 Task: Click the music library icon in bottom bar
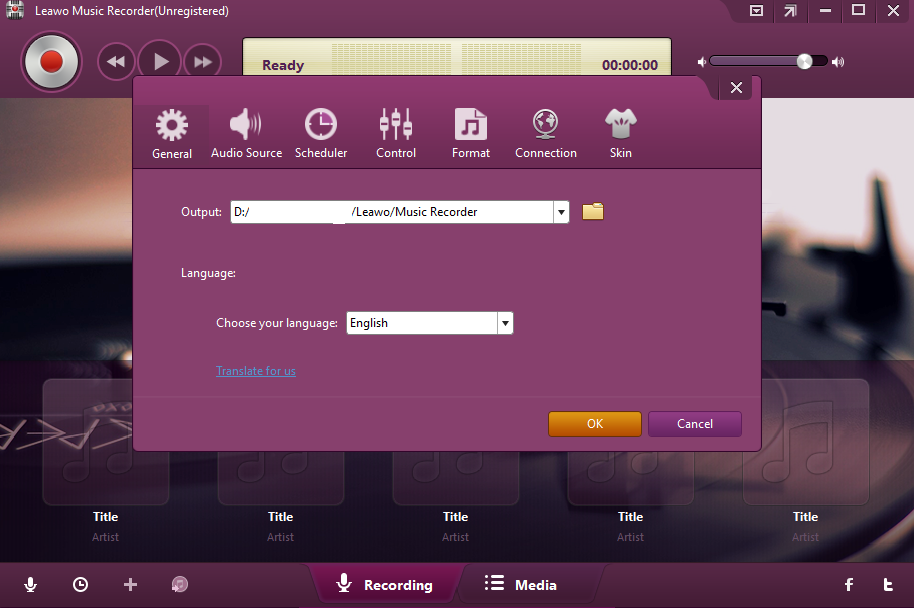point(180,585)
